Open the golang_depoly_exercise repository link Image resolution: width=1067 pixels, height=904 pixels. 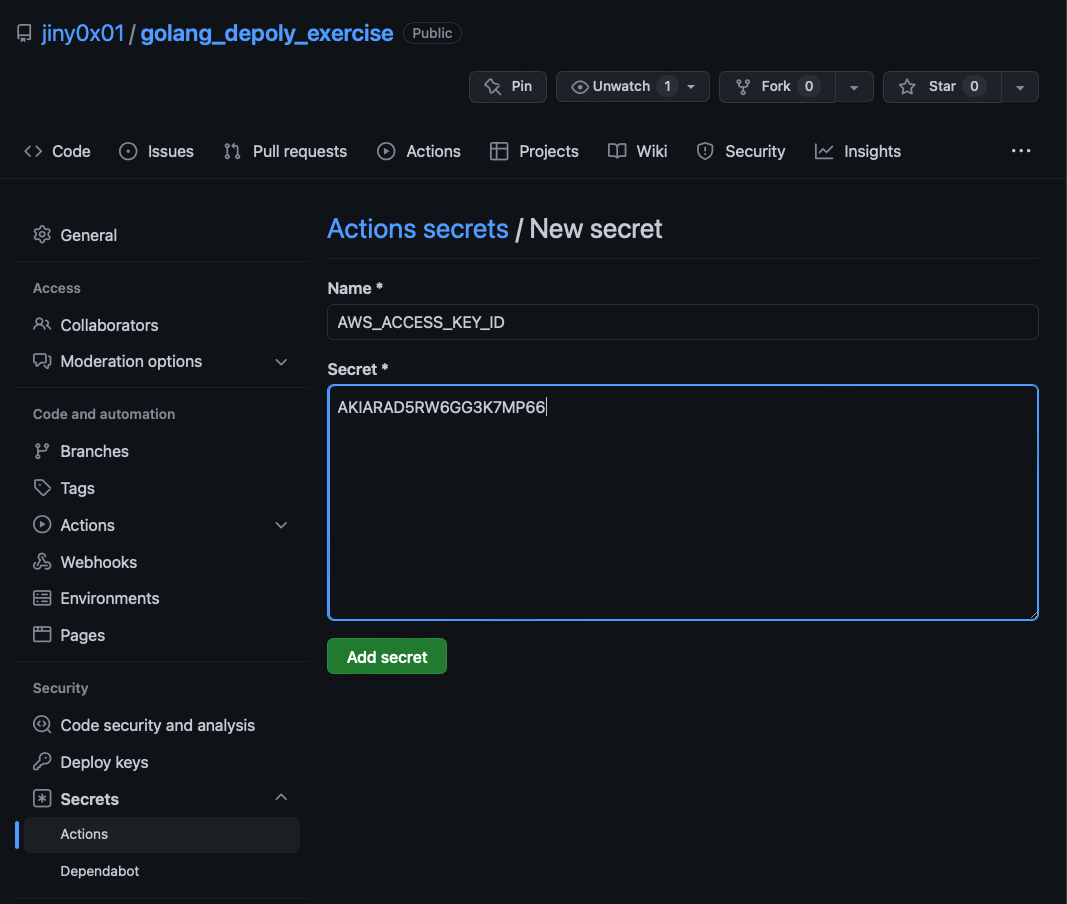coord(267,33)
